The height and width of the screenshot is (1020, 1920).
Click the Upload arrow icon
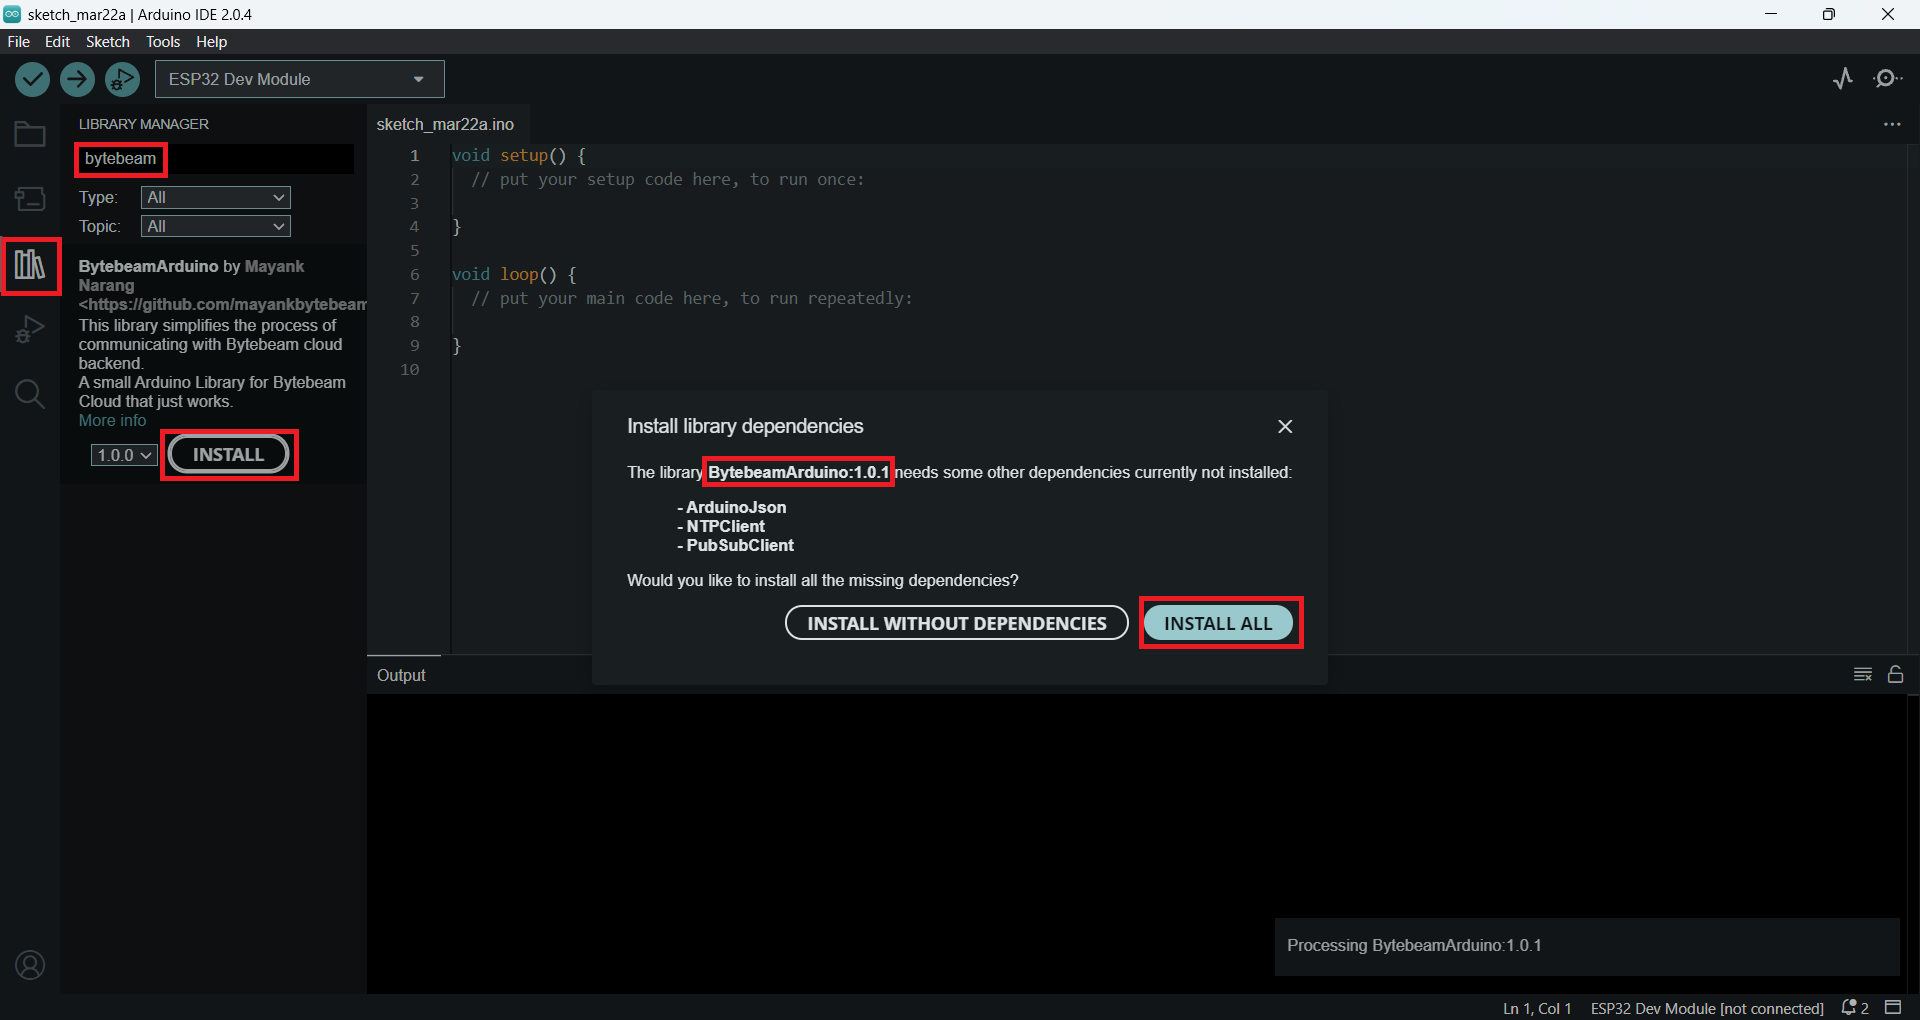[x=77, y=79]
